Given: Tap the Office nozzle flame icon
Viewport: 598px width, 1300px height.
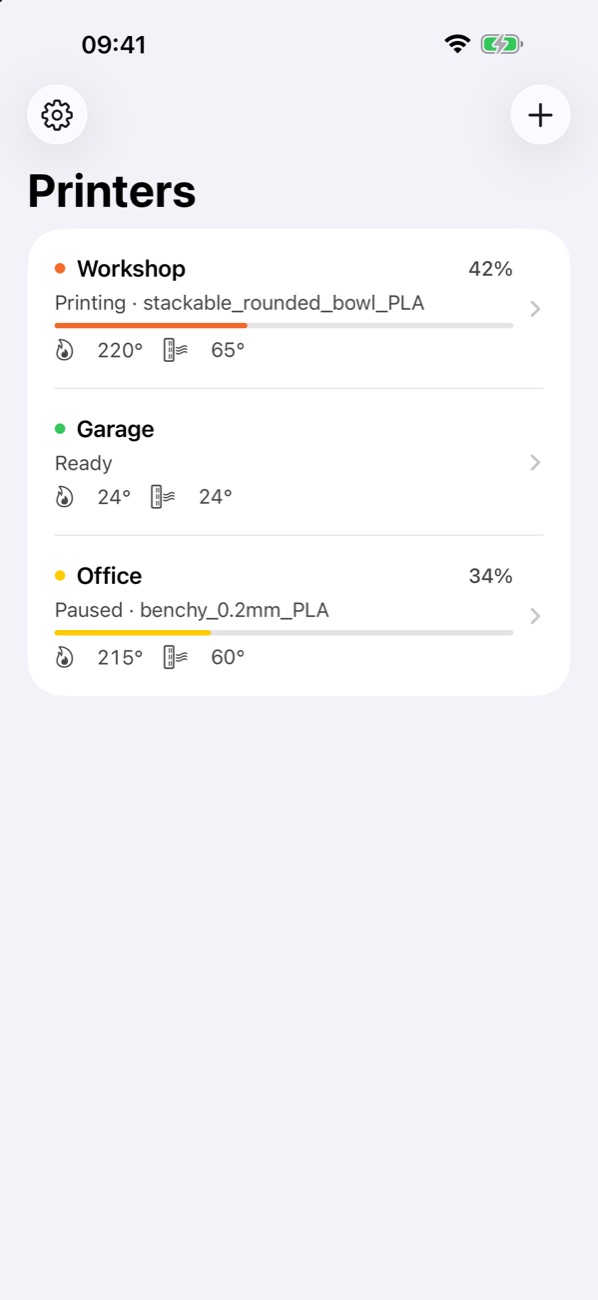Looking at the screenshot, I should [x=65, y=657].
